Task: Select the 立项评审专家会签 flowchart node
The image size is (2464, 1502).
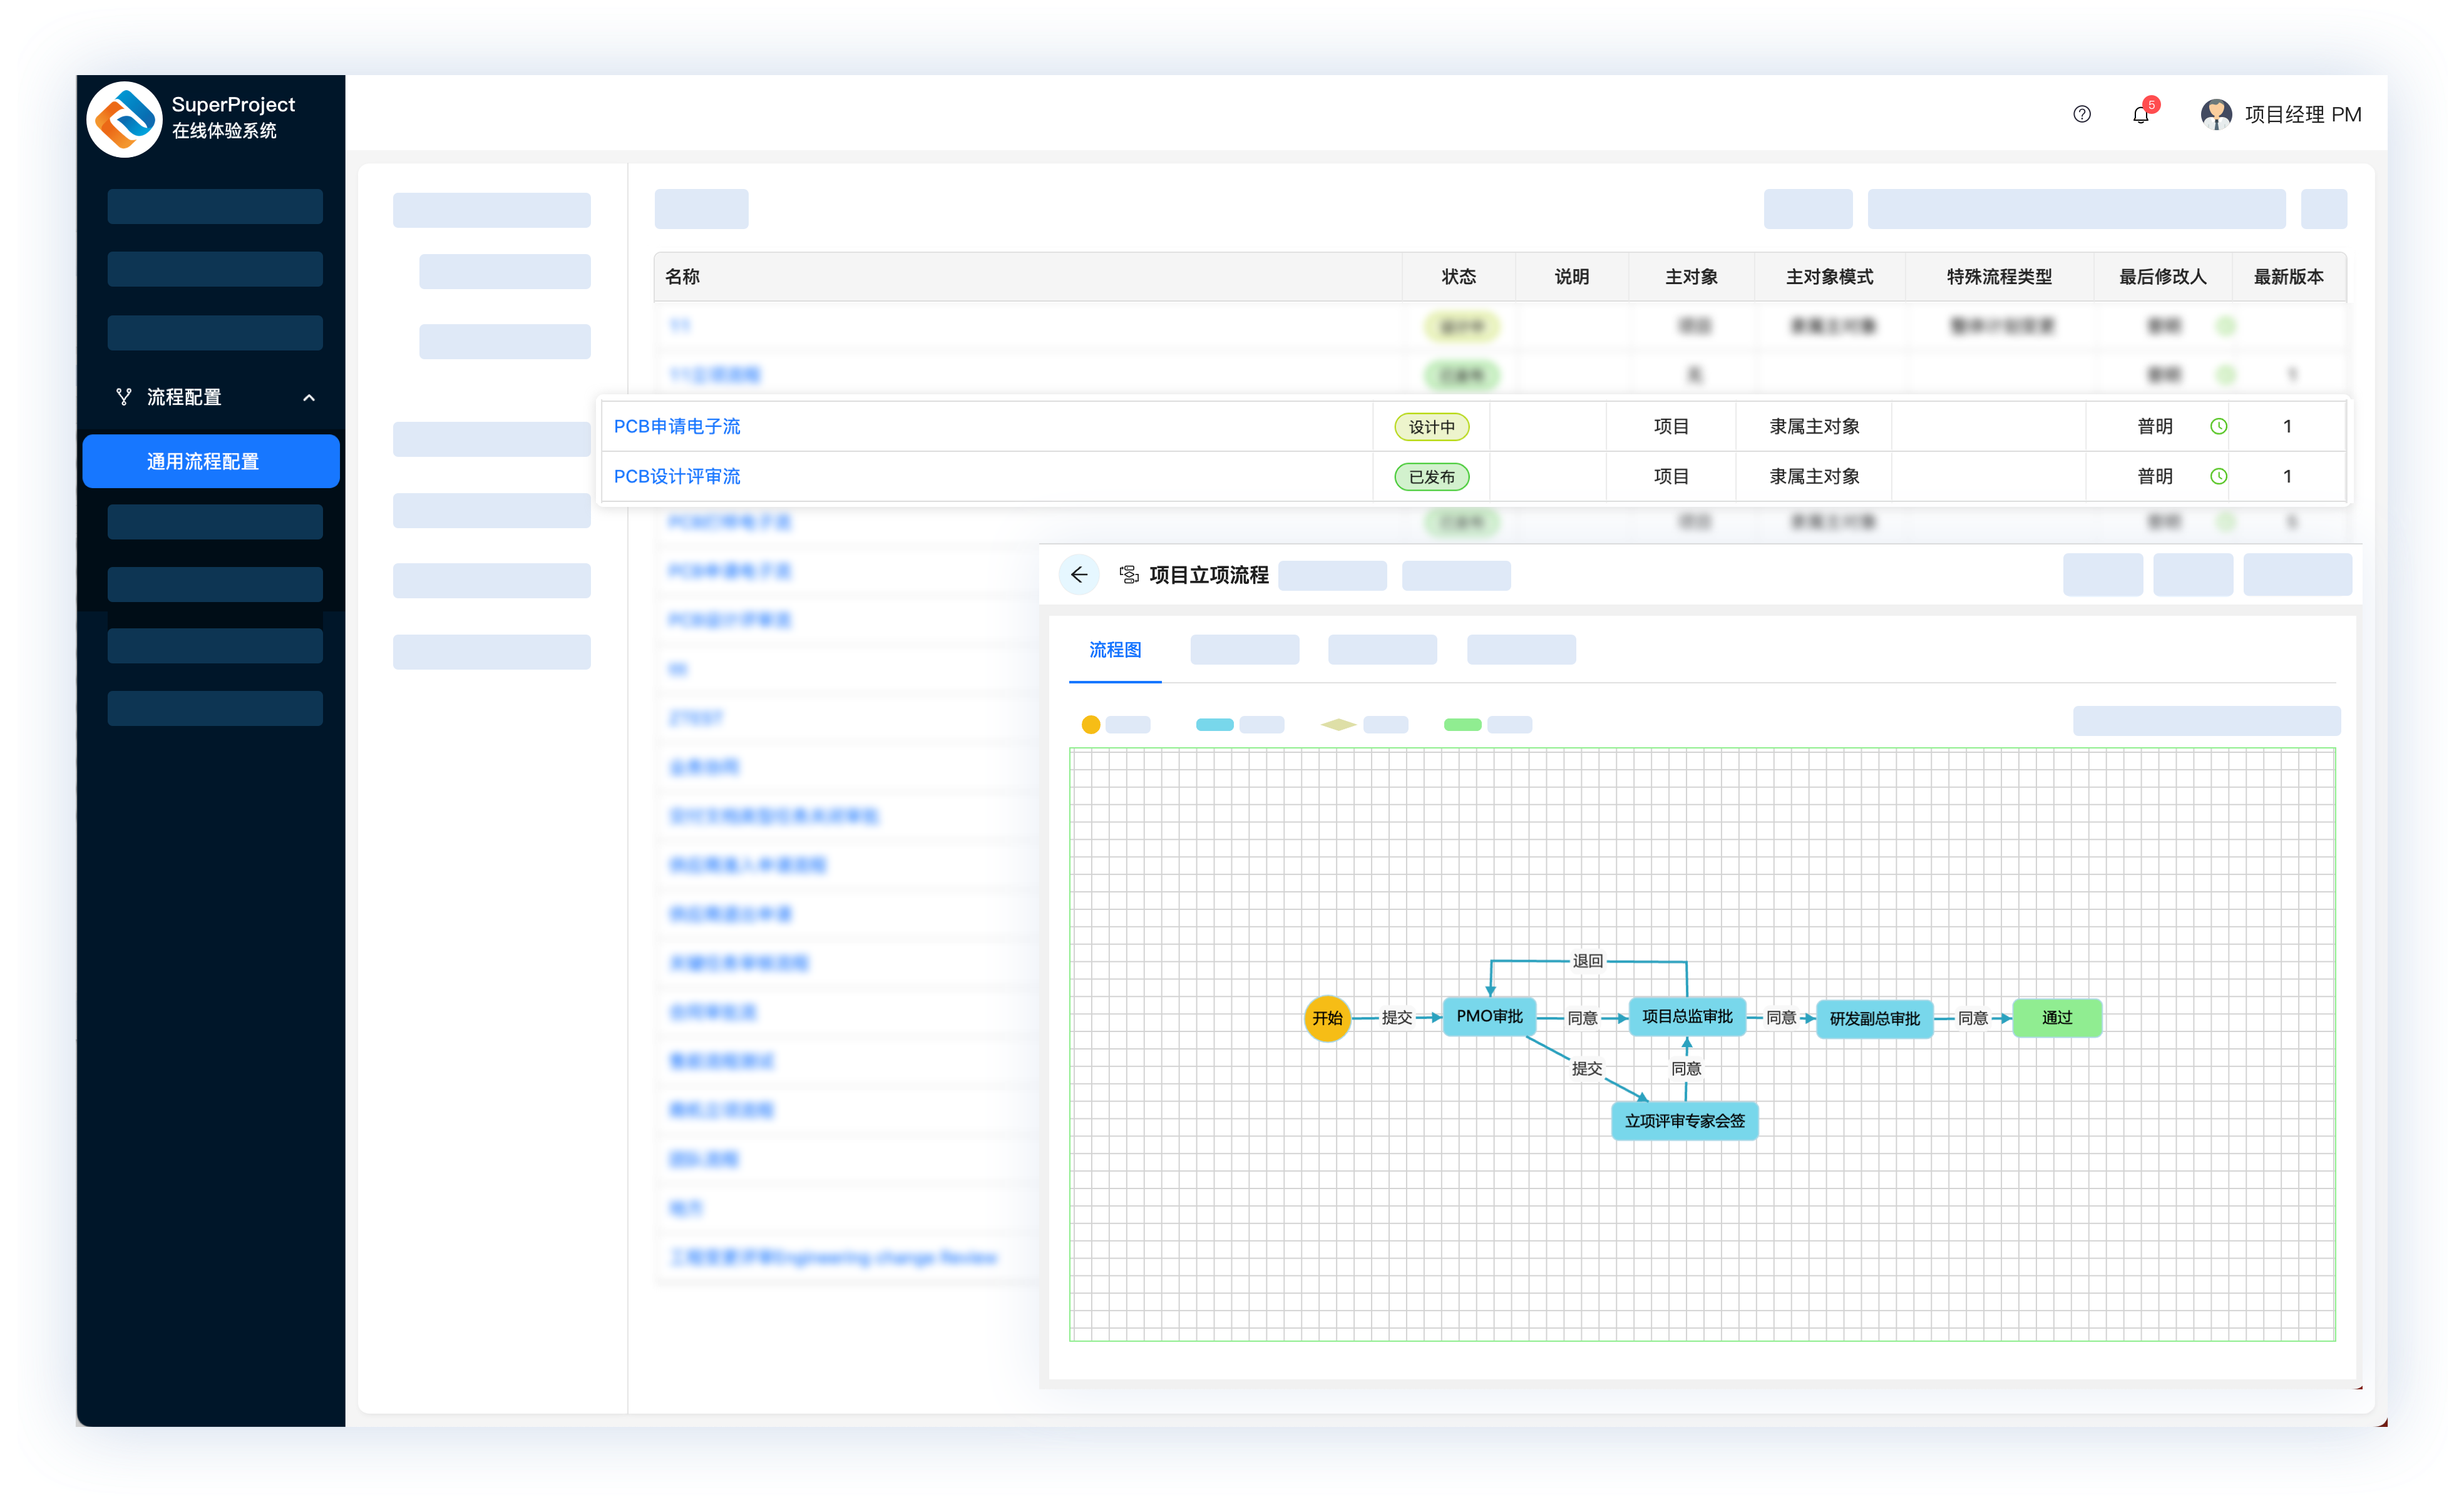Action: pyautogui.click(x=1684, y=1121)
